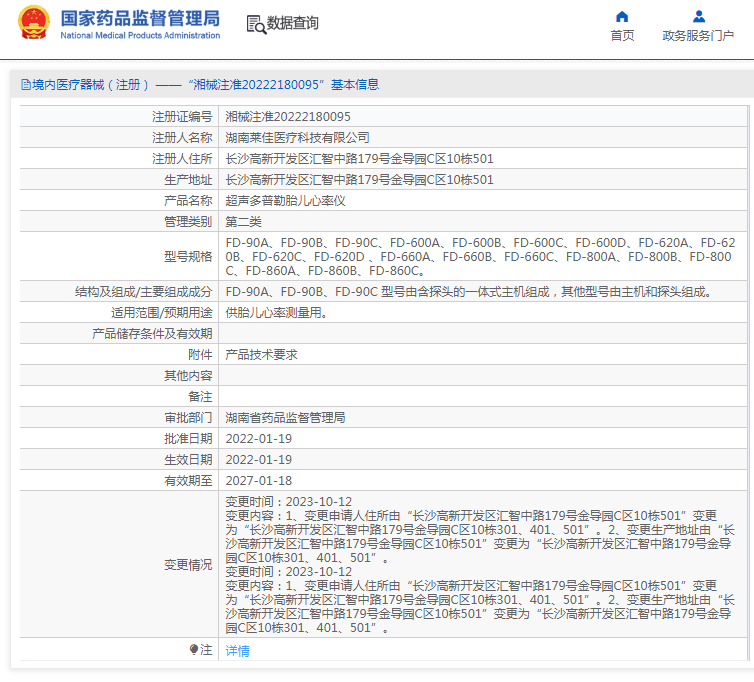The height and width of the screenshot is (682, 754).
Task: Click the 生效日期 value 2022-01-19
Action: pos(259,460)
